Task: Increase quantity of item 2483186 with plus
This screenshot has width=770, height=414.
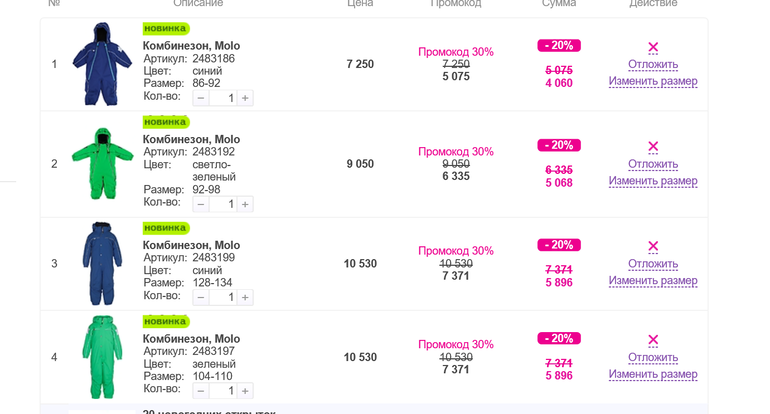Action: click(x=245, y=98)
